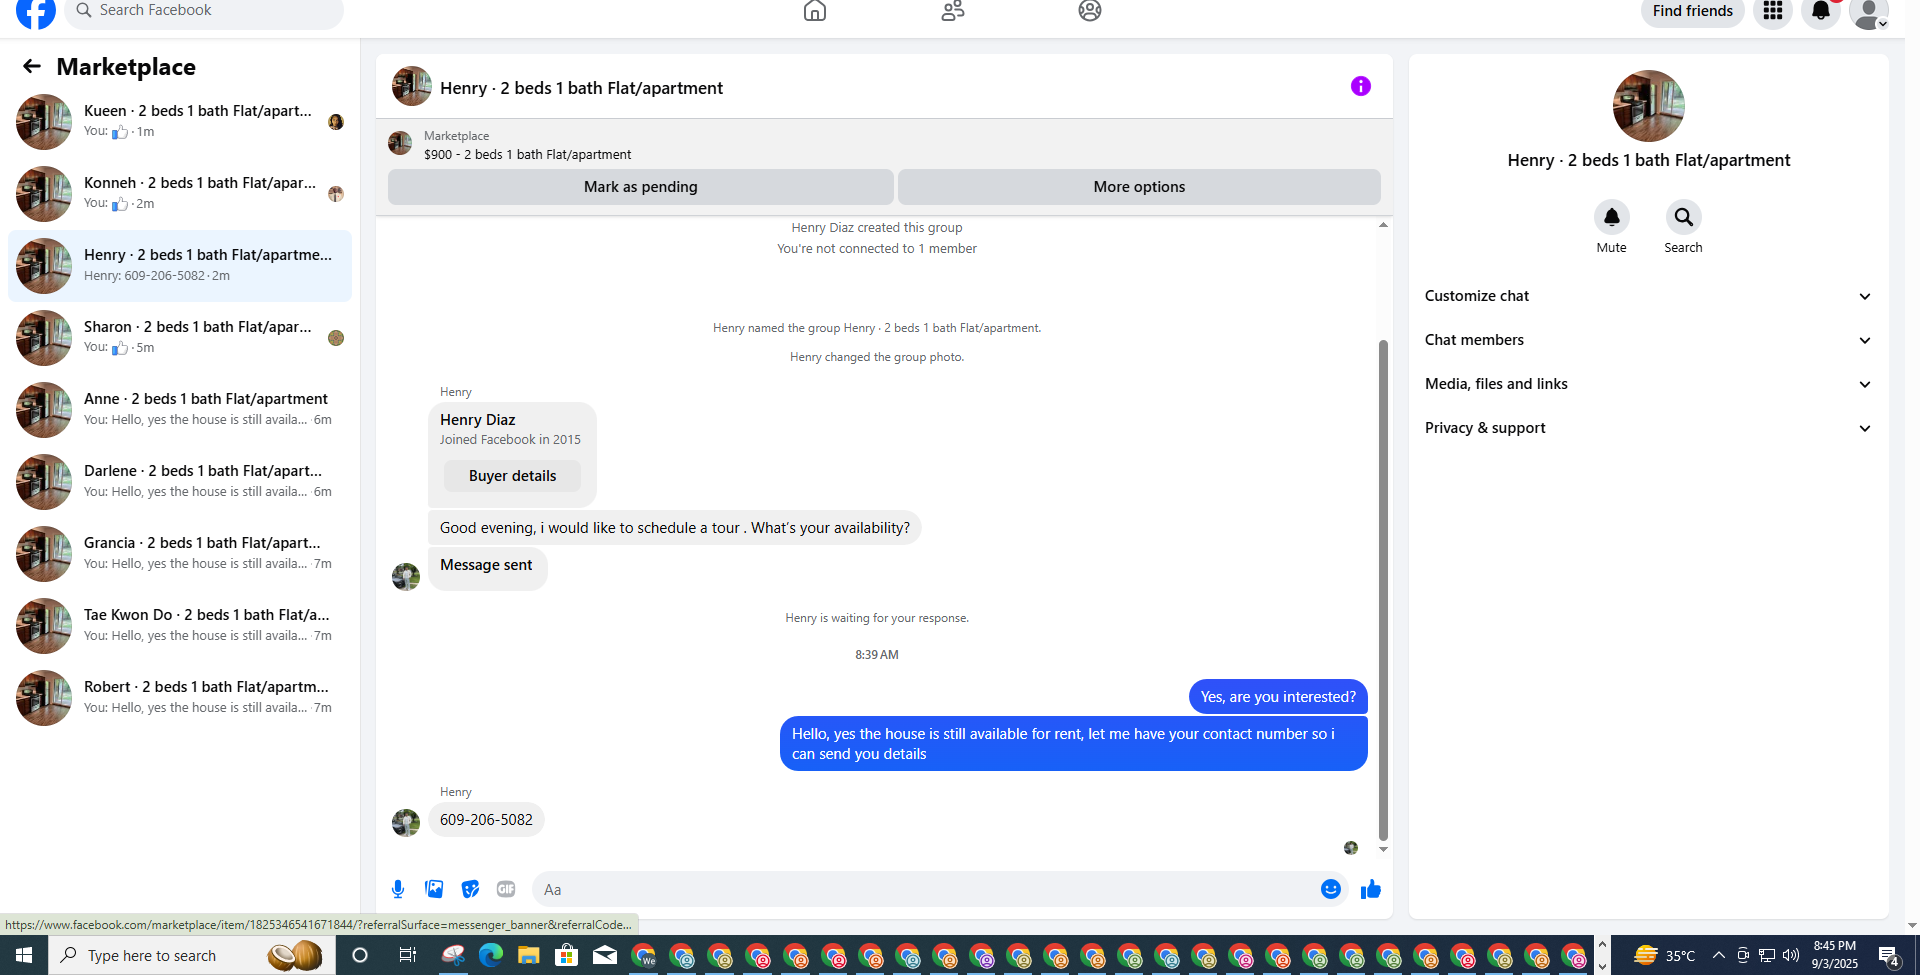This screenshot has width=1920, height=975.
Task: Open Grancia conversation in list
Action: (180, 553)
